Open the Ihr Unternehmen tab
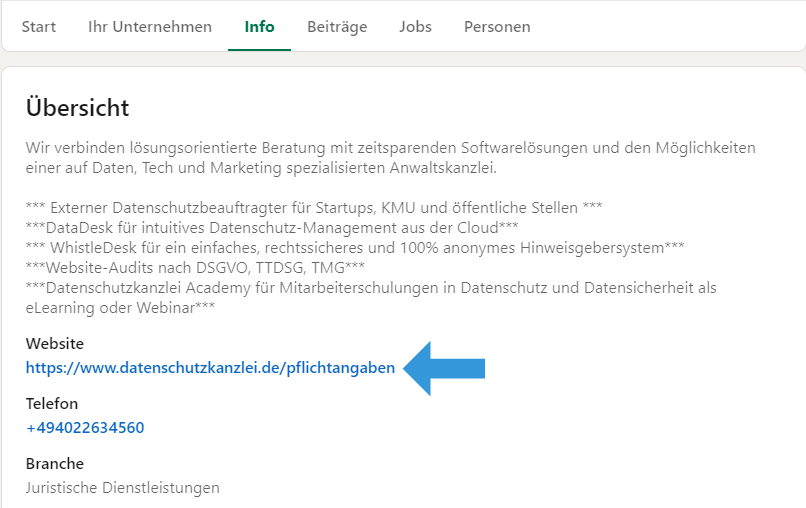Image resolution: width=806 pixels, height=508 pixels. tap(150, 27)
